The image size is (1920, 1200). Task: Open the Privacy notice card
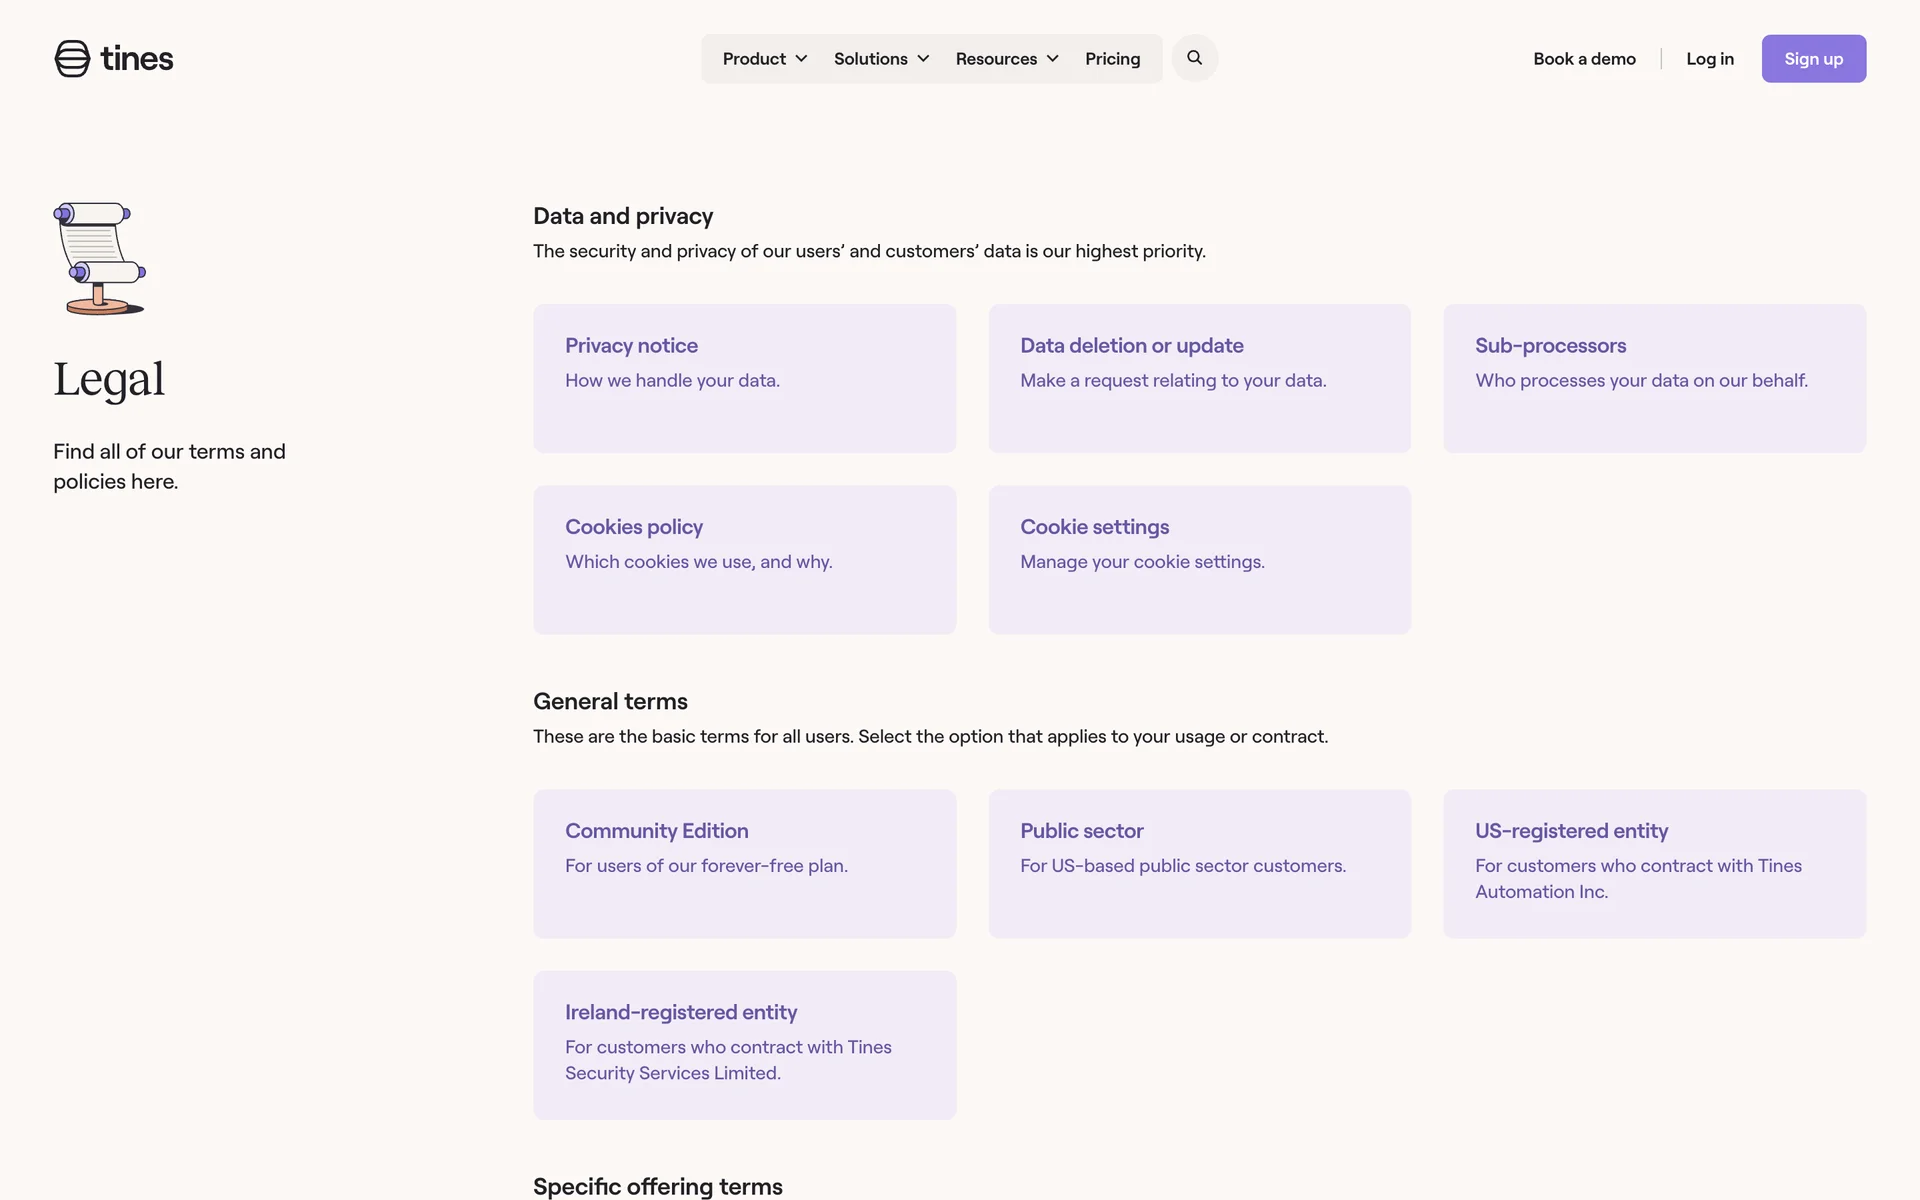pyautogui.click(x=744, y=378)
